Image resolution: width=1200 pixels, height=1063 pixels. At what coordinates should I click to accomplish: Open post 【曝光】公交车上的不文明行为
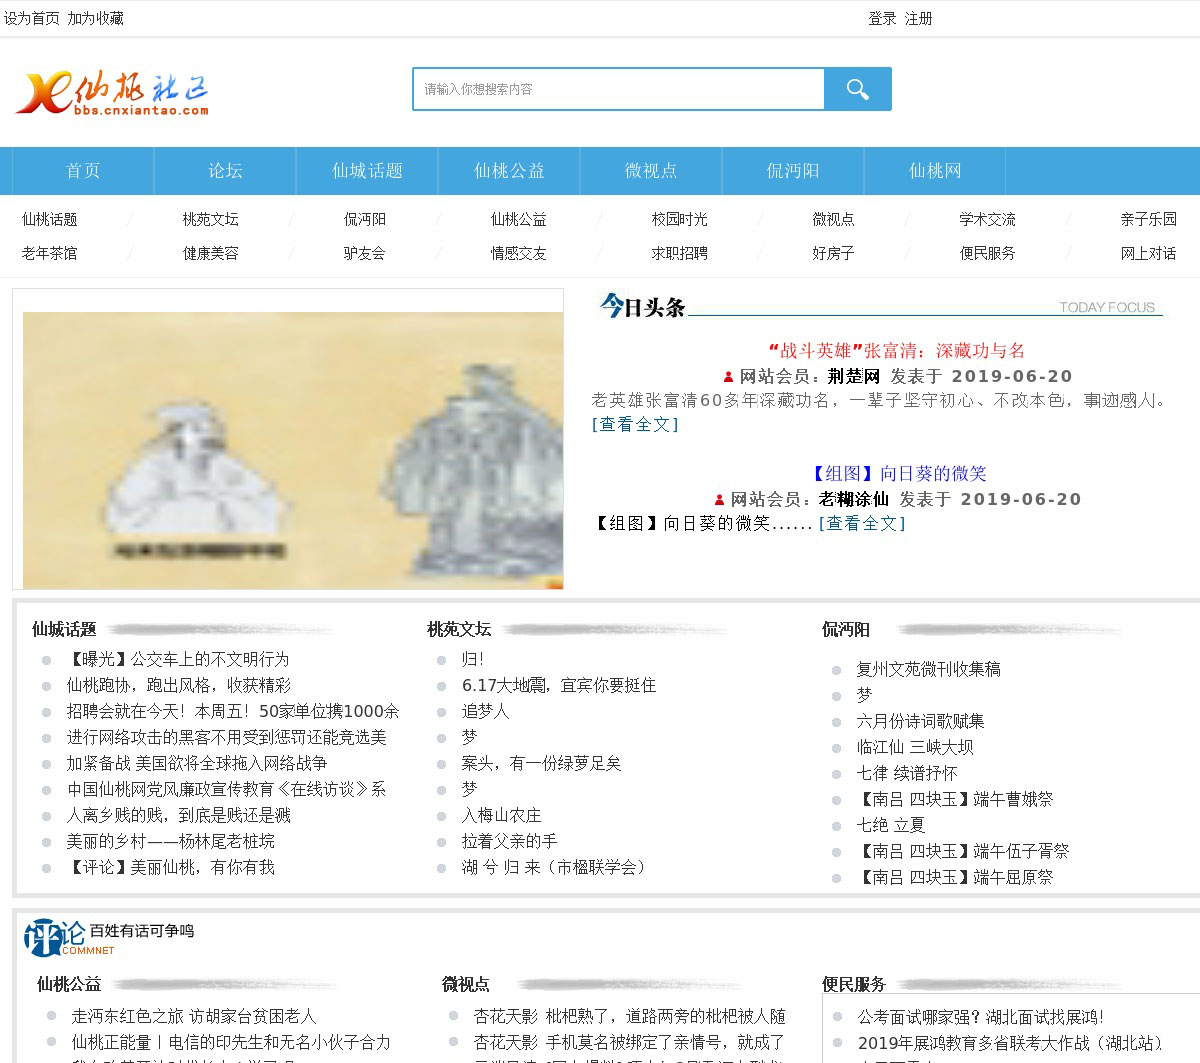(x=178, y=660)
